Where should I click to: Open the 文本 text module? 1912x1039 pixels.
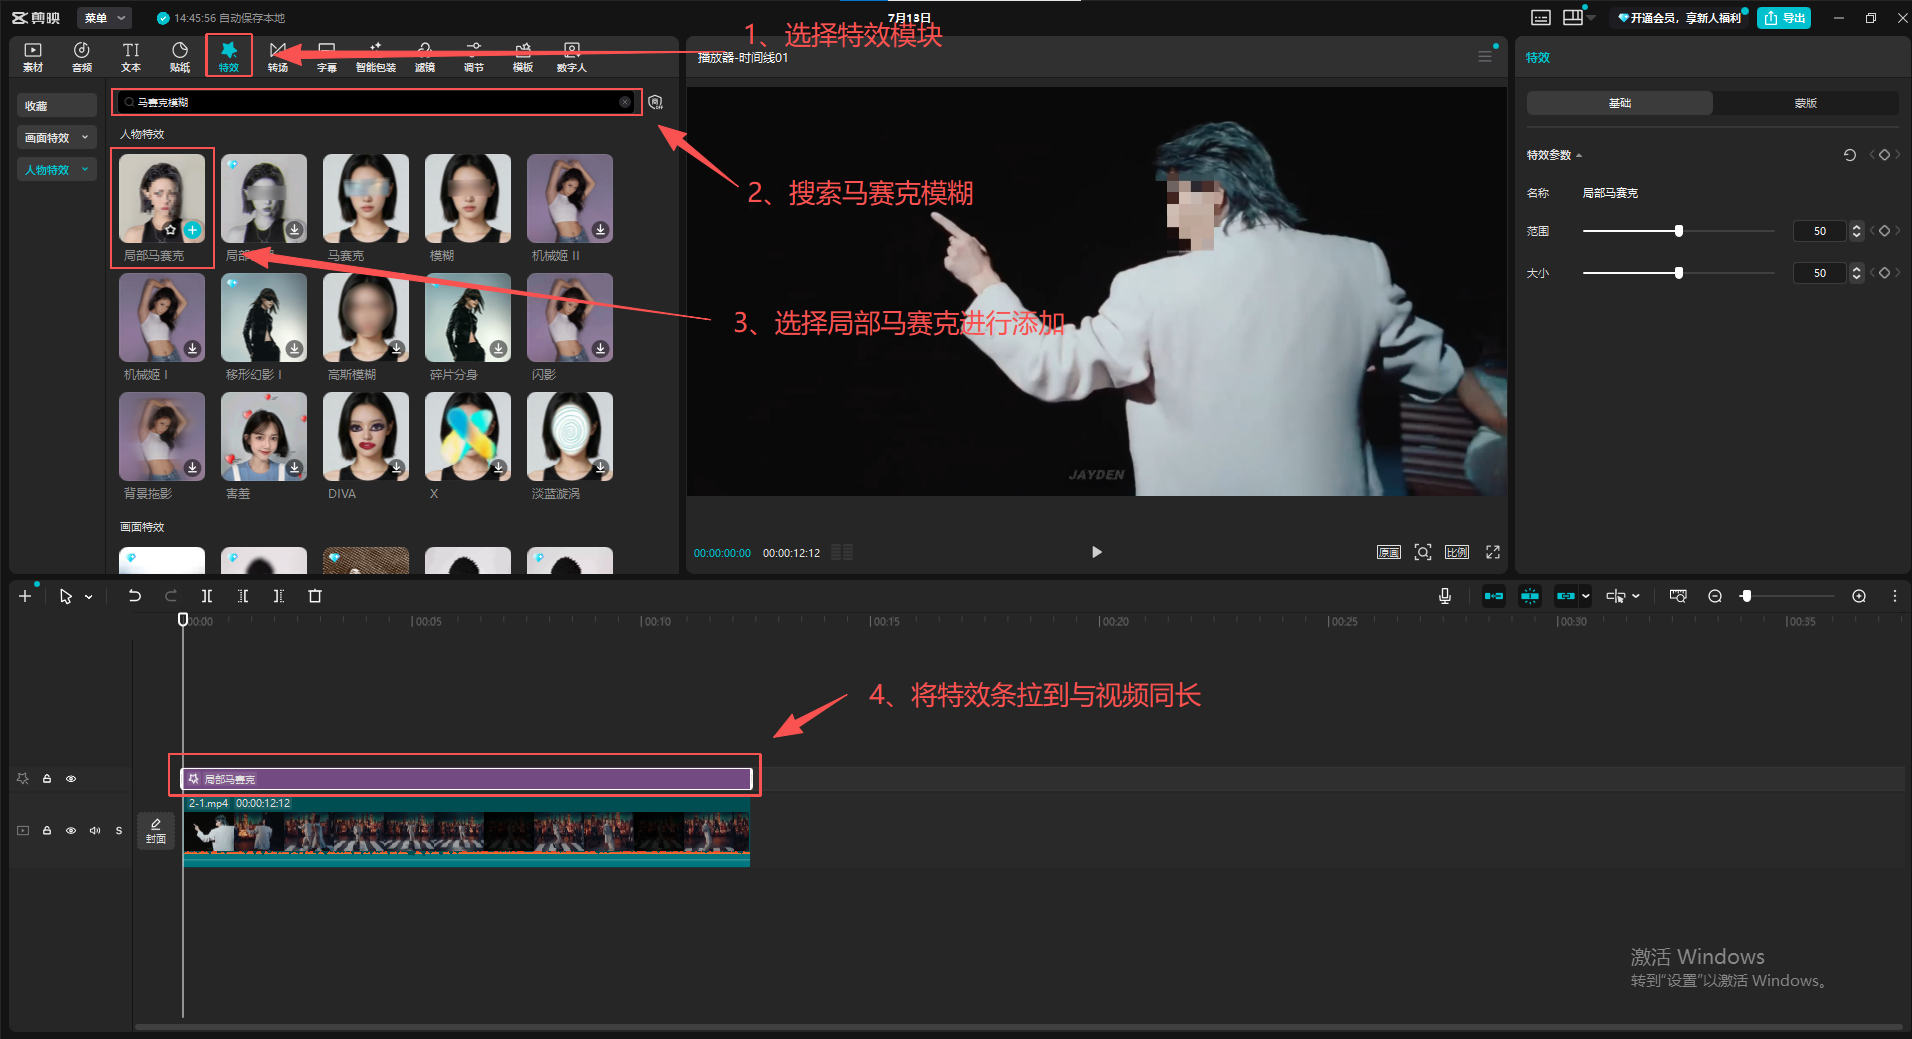click(131, 57)
